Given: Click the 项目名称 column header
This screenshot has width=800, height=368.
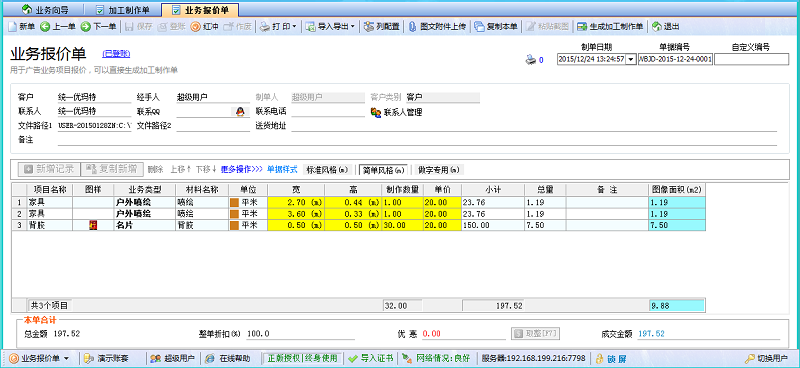Looking at the screenshot, I should (x=50, y=189).
